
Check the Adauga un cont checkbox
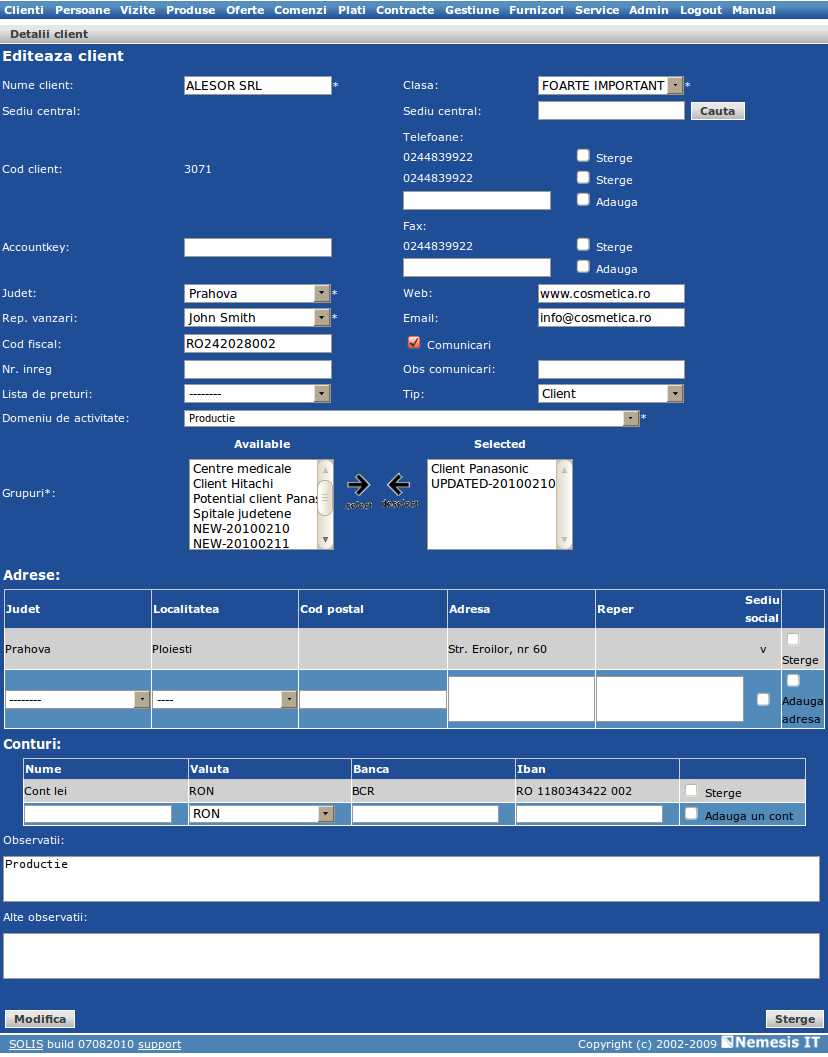pos(691,814)
